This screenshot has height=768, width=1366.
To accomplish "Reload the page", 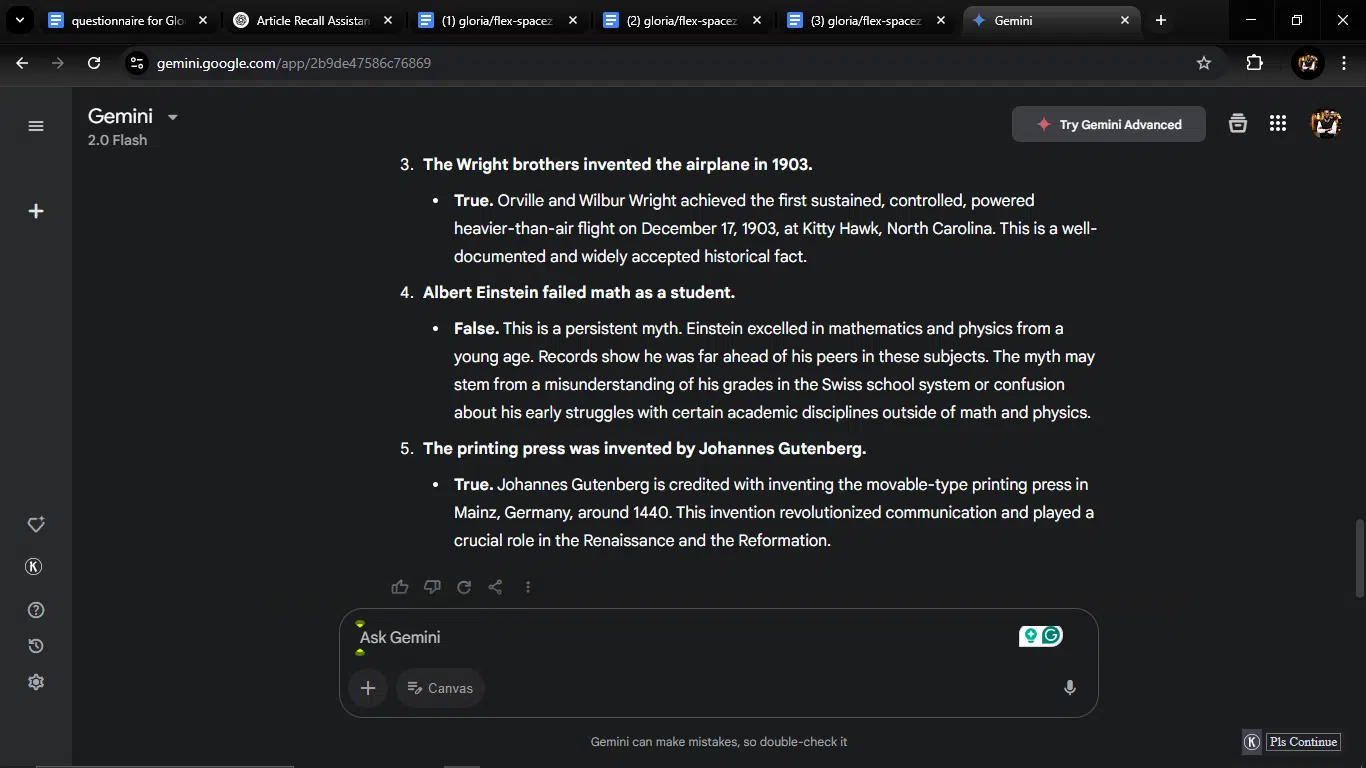I will click(x=94, y=63).
